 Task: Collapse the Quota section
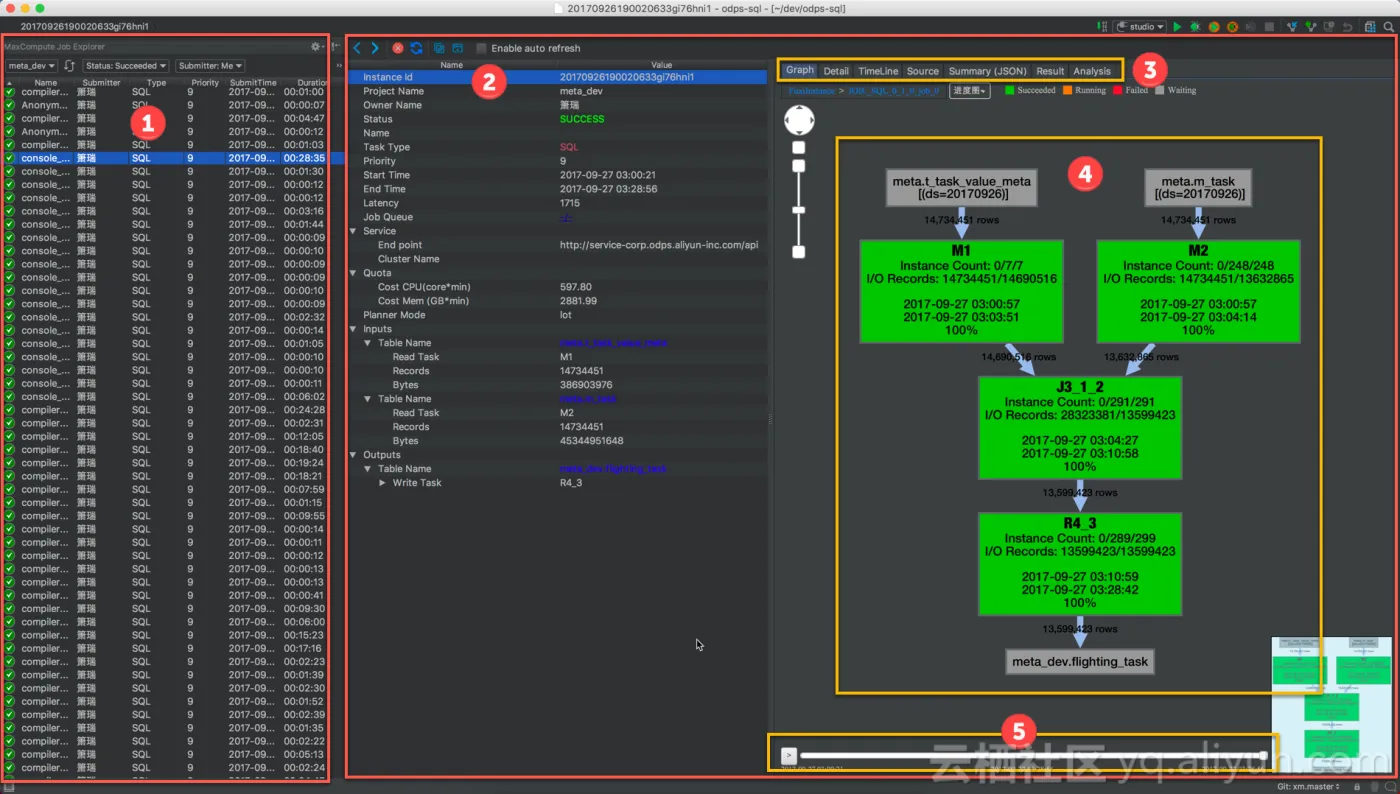(353, 273)
